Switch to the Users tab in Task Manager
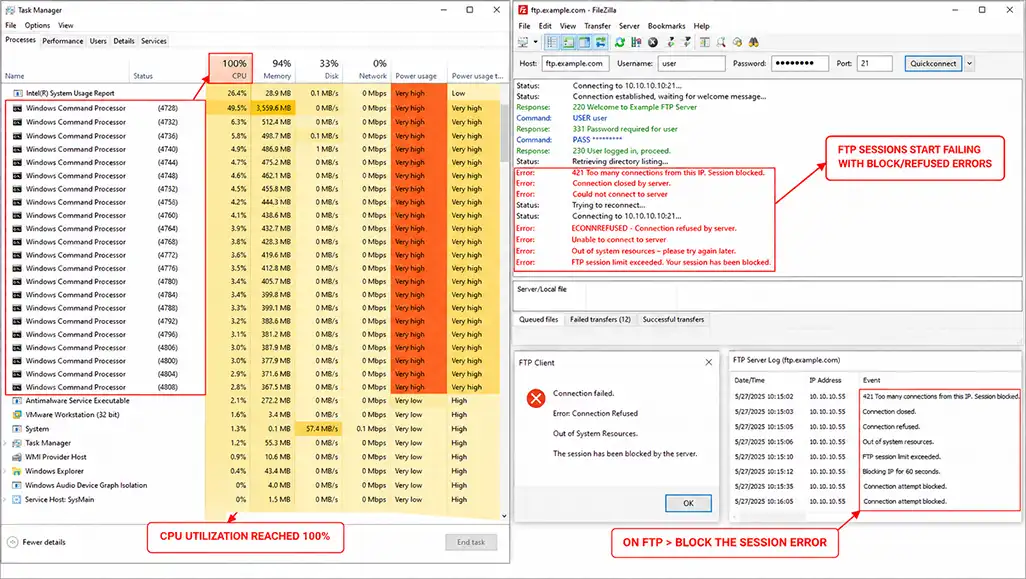 (98, 41)
